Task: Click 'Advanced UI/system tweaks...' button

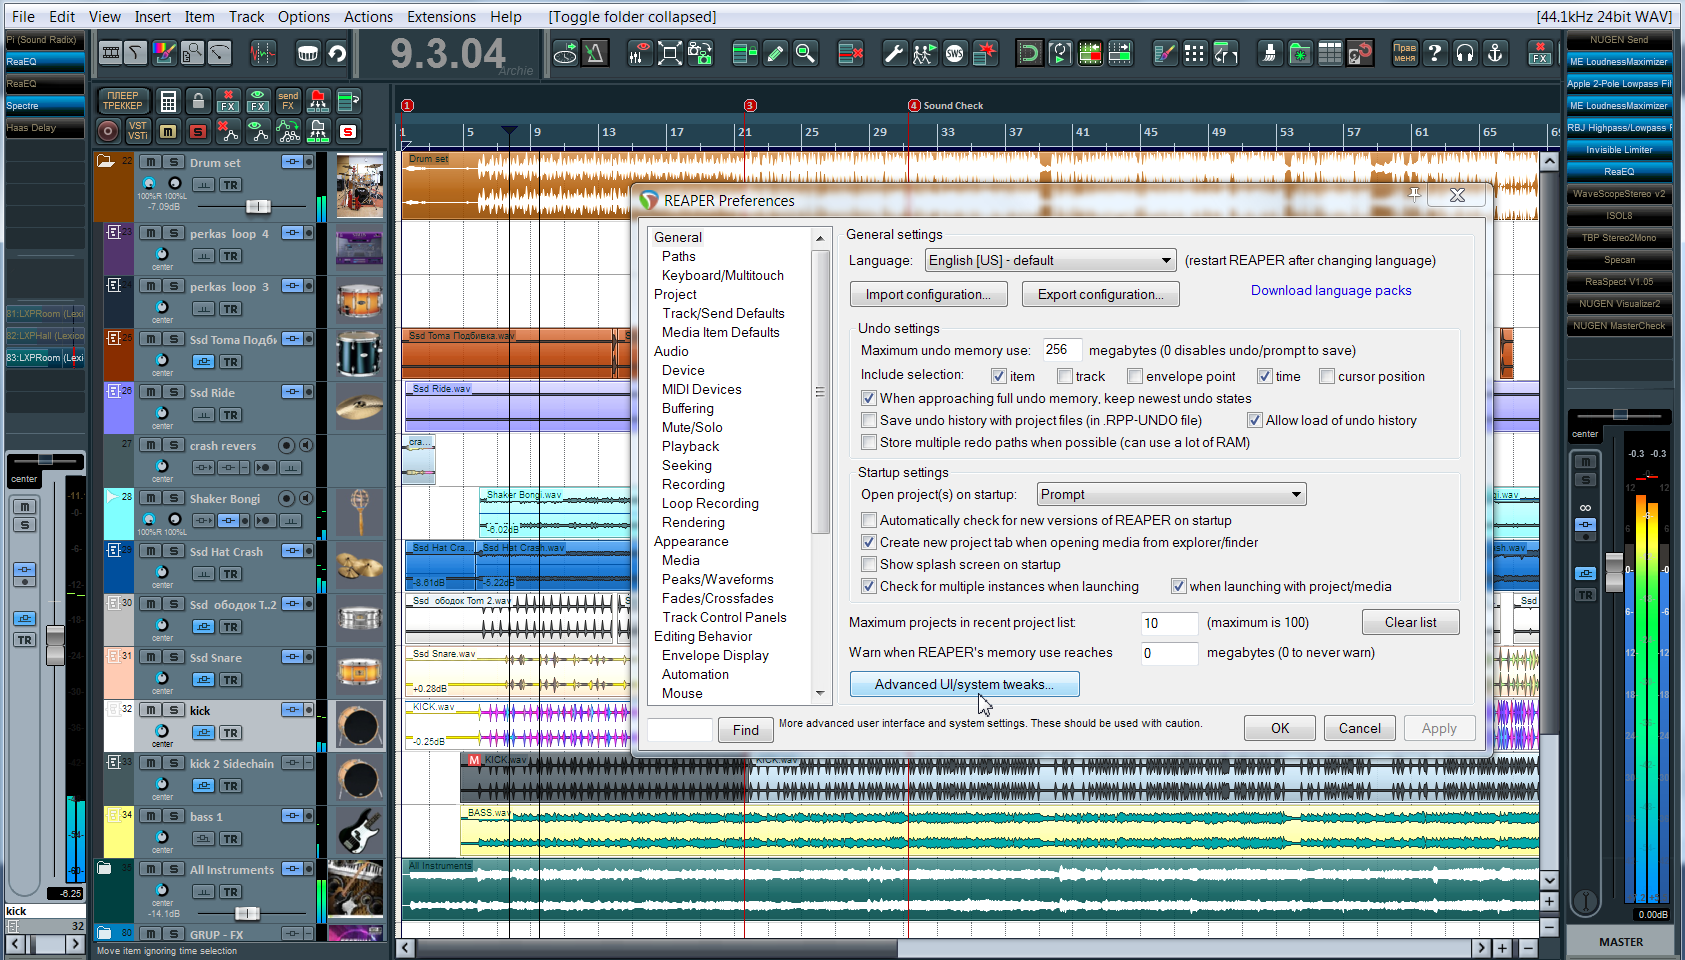Action: pyautogui.click(x=964, y=684)
